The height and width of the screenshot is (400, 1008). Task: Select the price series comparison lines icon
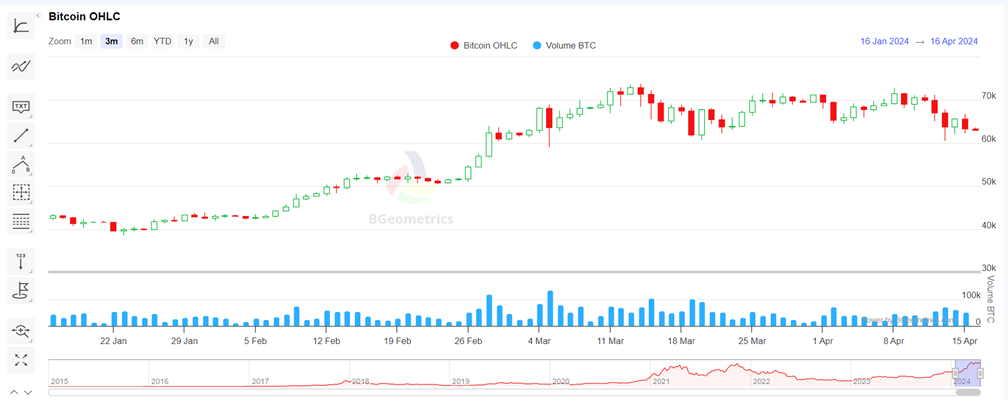[x=21, y=66]
